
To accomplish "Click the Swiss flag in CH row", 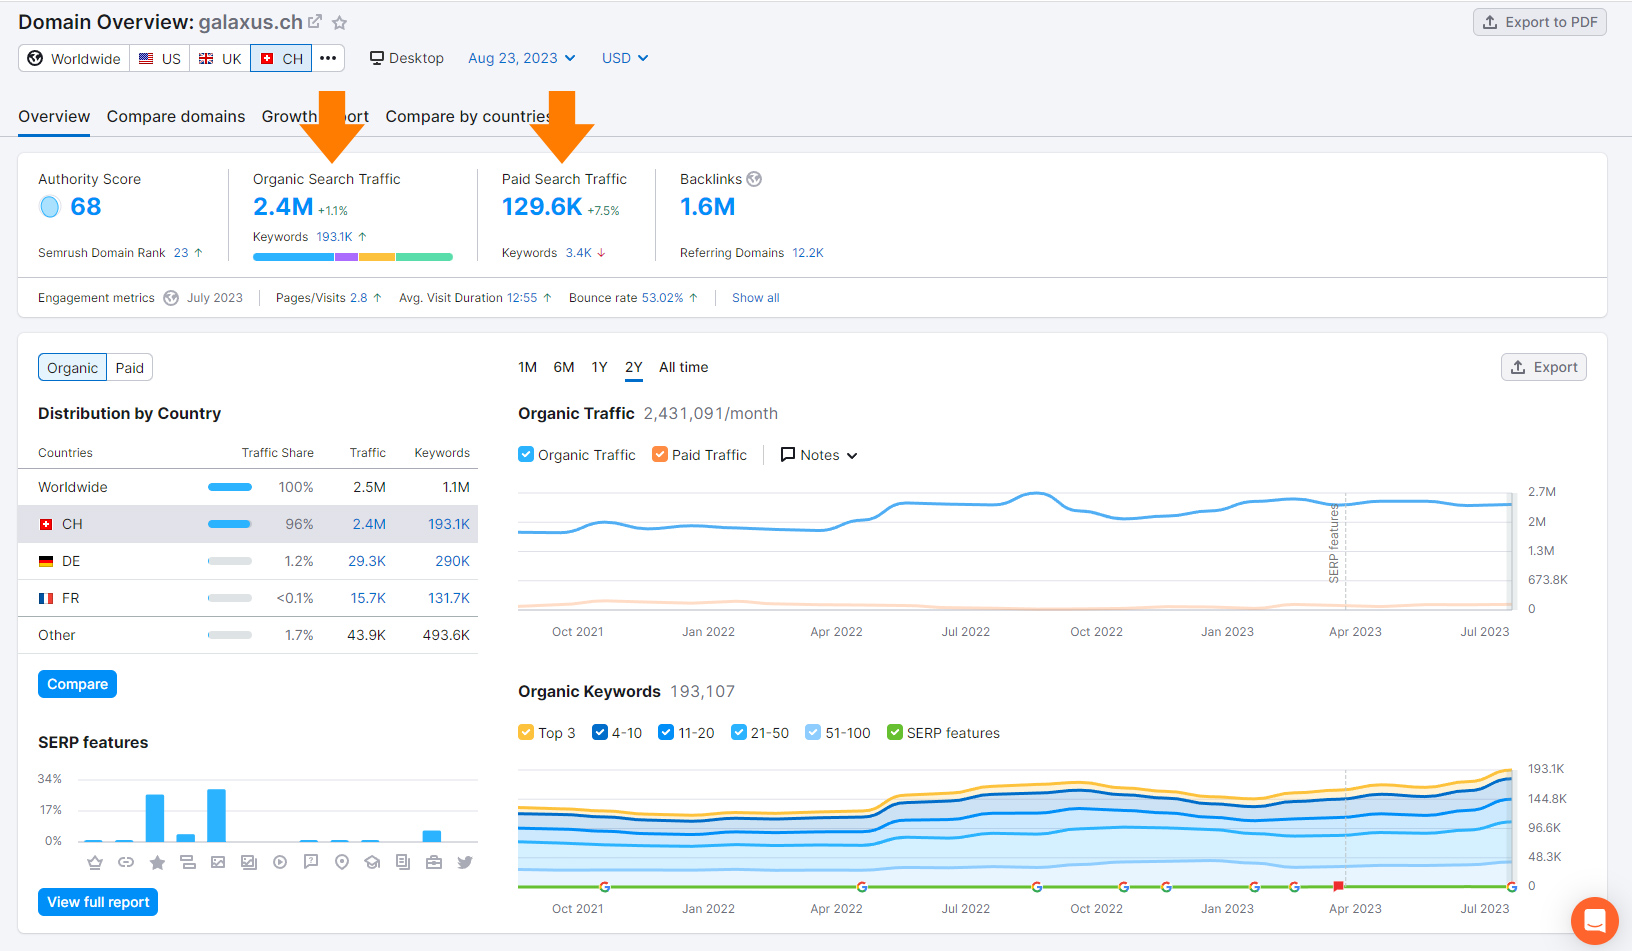I will 46,524.
